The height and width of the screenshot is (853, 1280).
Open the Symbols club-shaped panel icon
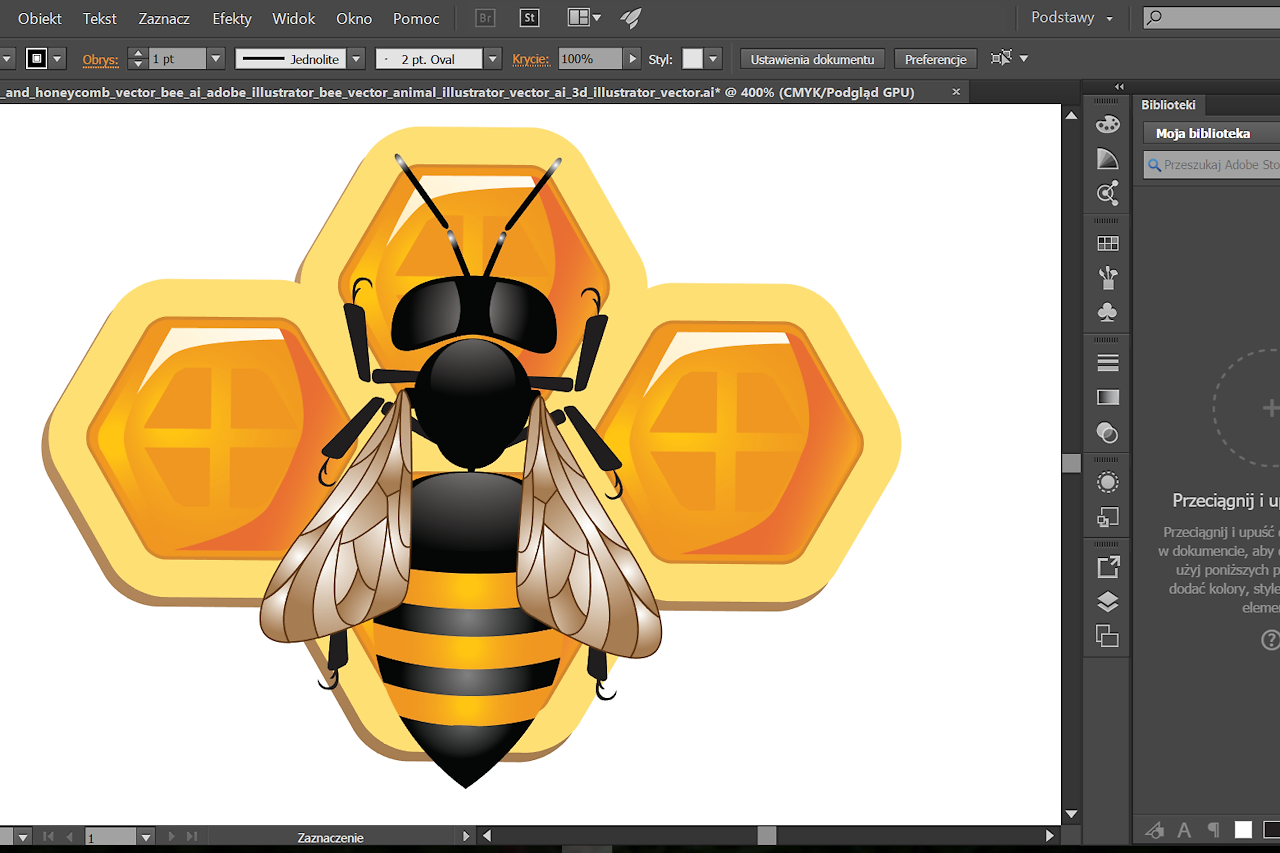click(1107, 312)
